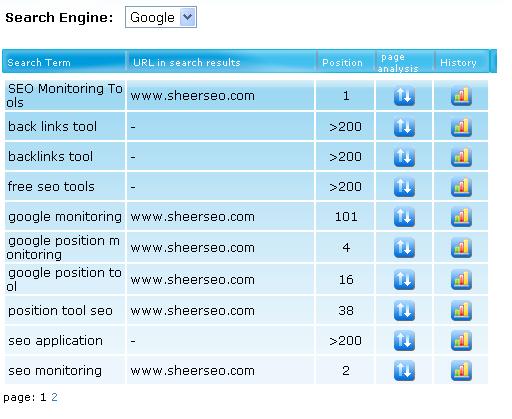Show history chart for position tool seo
This screenshot has height=419, width=512.
tap(461, 311)
